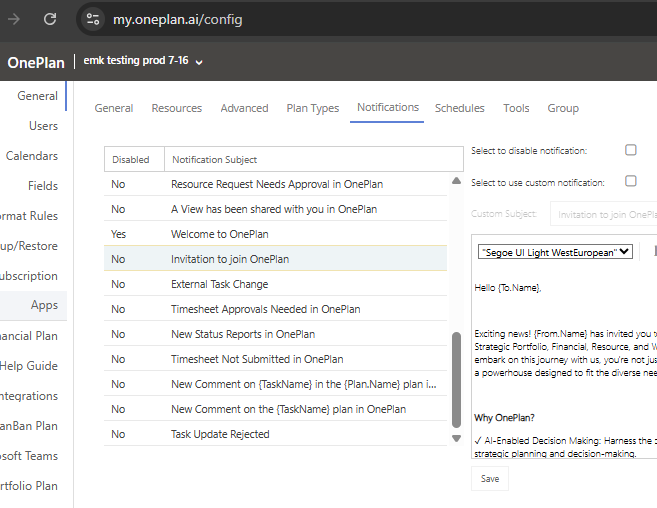Select New Comment on {TaskName} in {Plan.Name} row
The image size is (657, 508).
click(x=275, y=384)
